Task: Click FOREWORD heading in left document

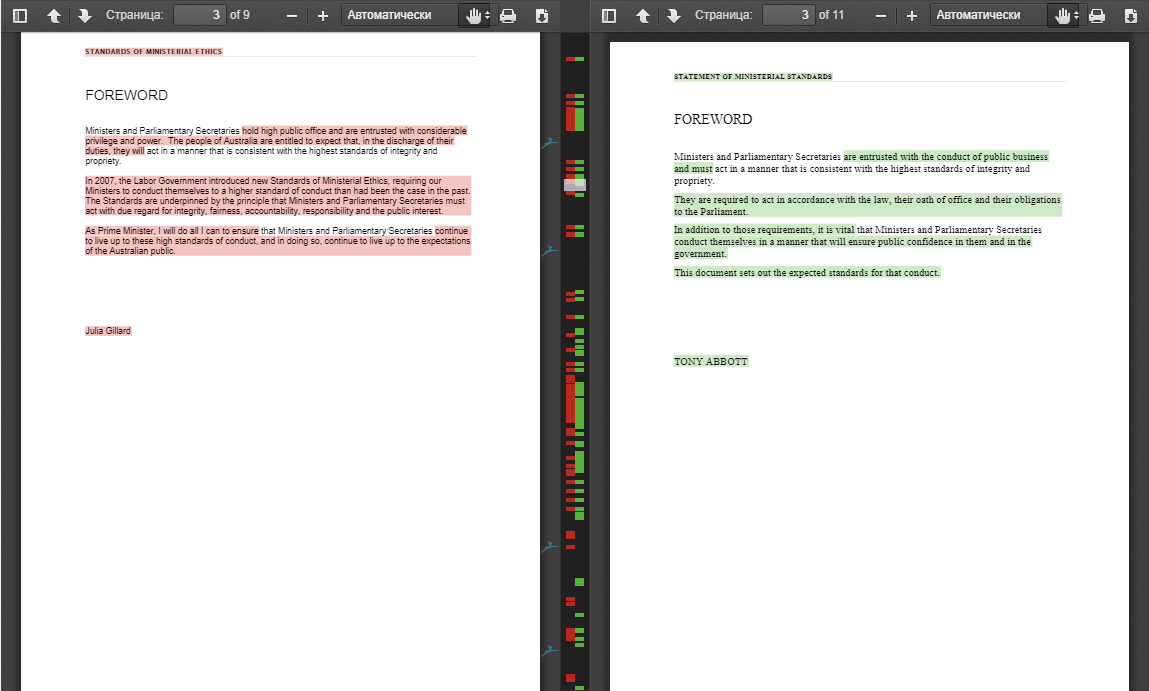Action: (126, 95)
